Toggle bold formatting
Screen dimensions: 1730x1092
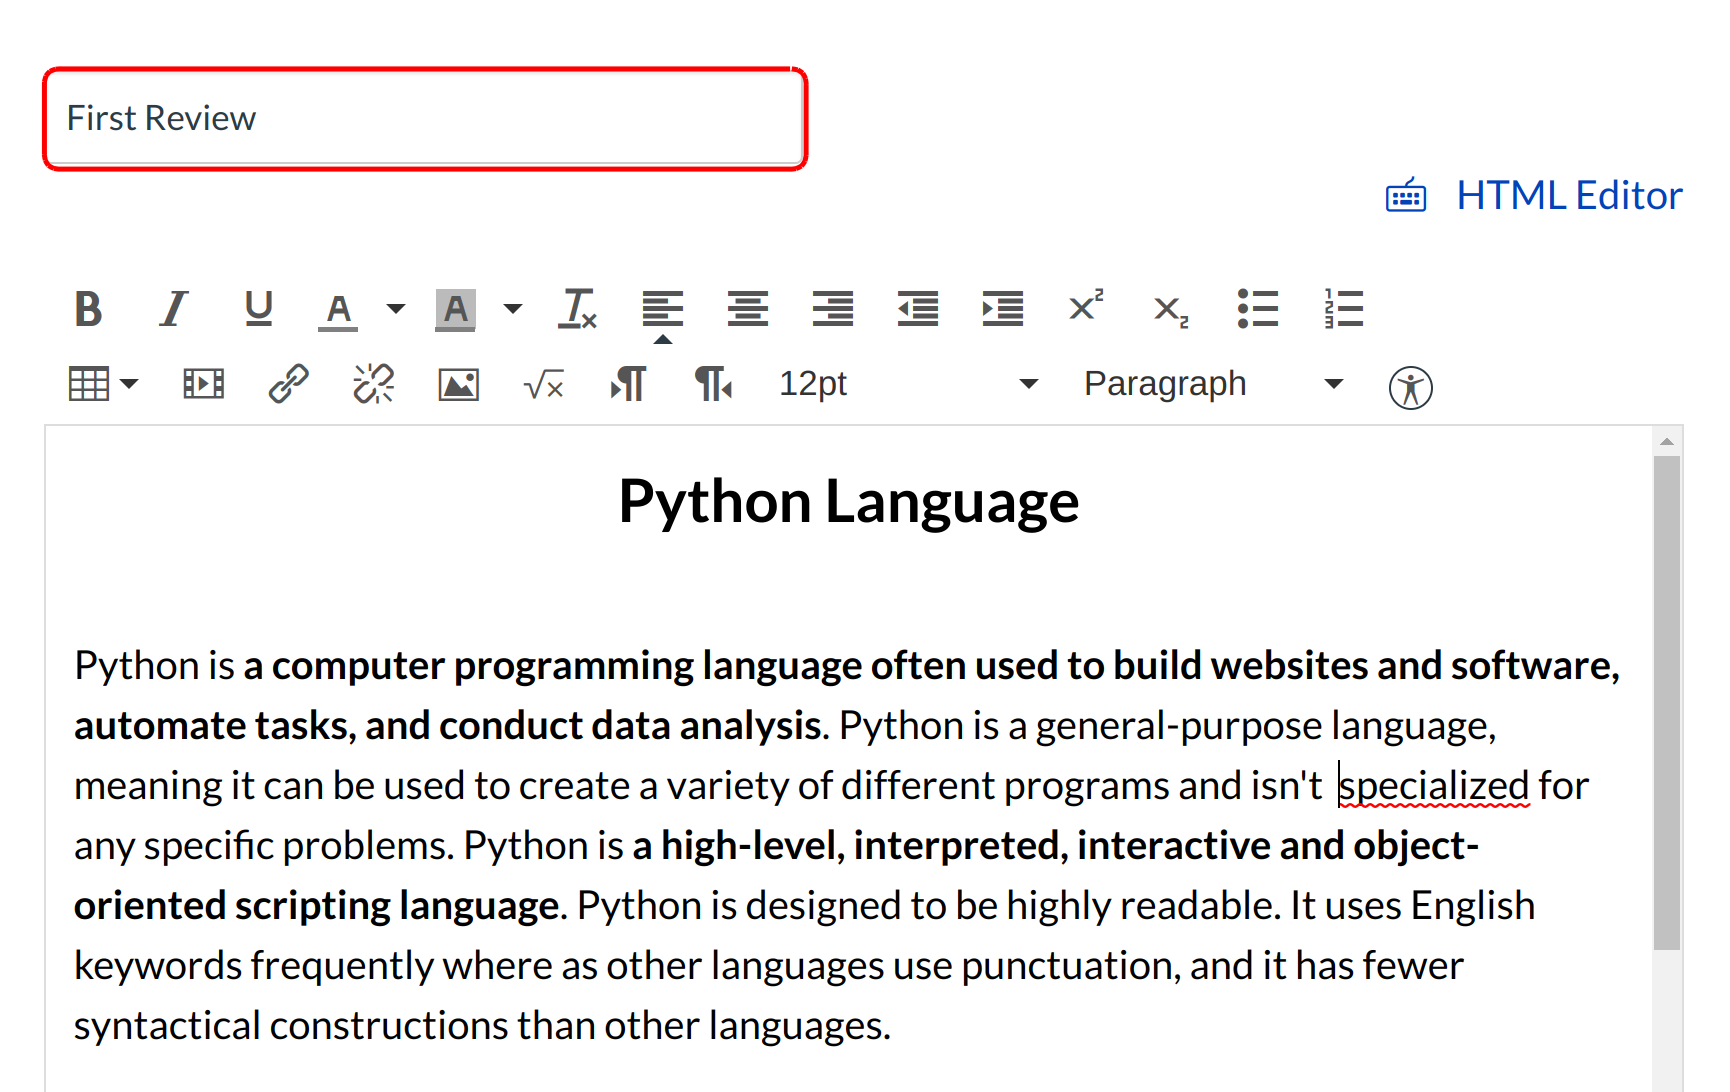tap(88, 309)
